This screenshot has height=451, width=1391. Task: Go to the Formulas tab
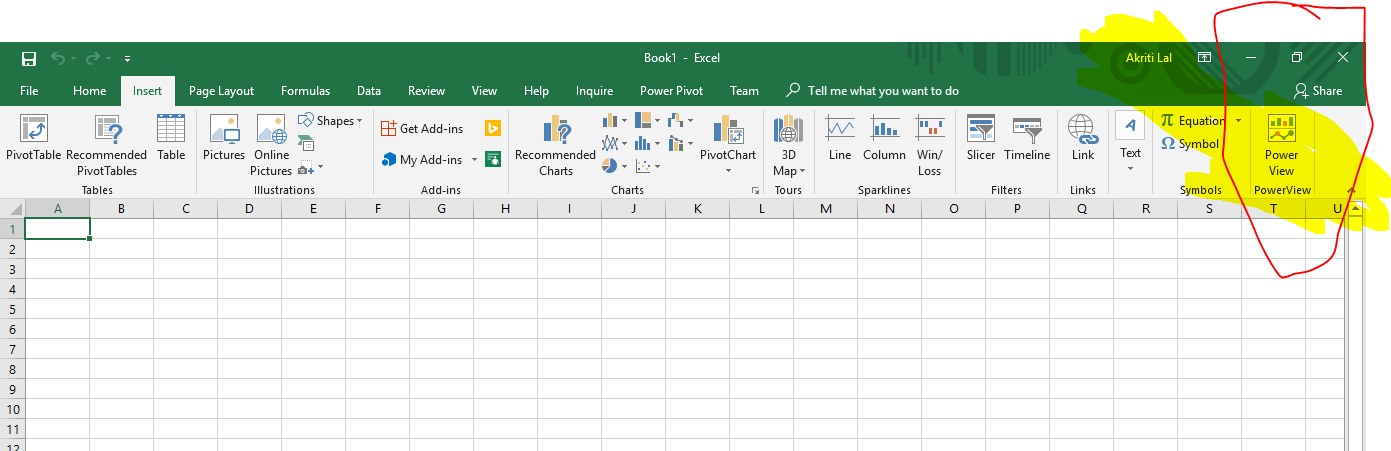pos(305,91)
